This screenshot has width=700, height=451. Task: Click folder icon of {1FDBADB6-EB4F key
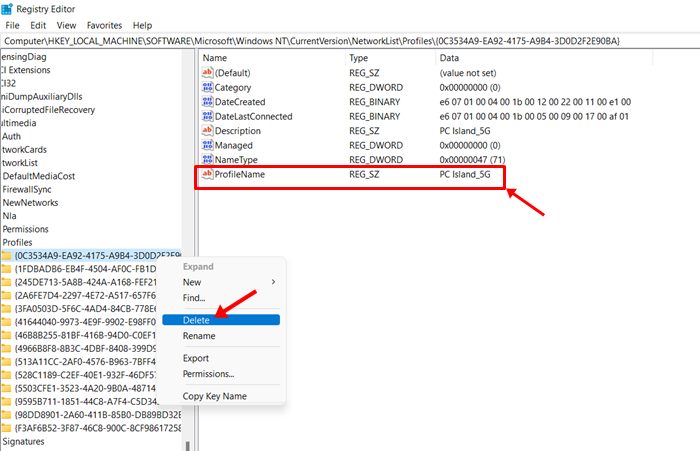pyautogui.click(x=6, y=269)
